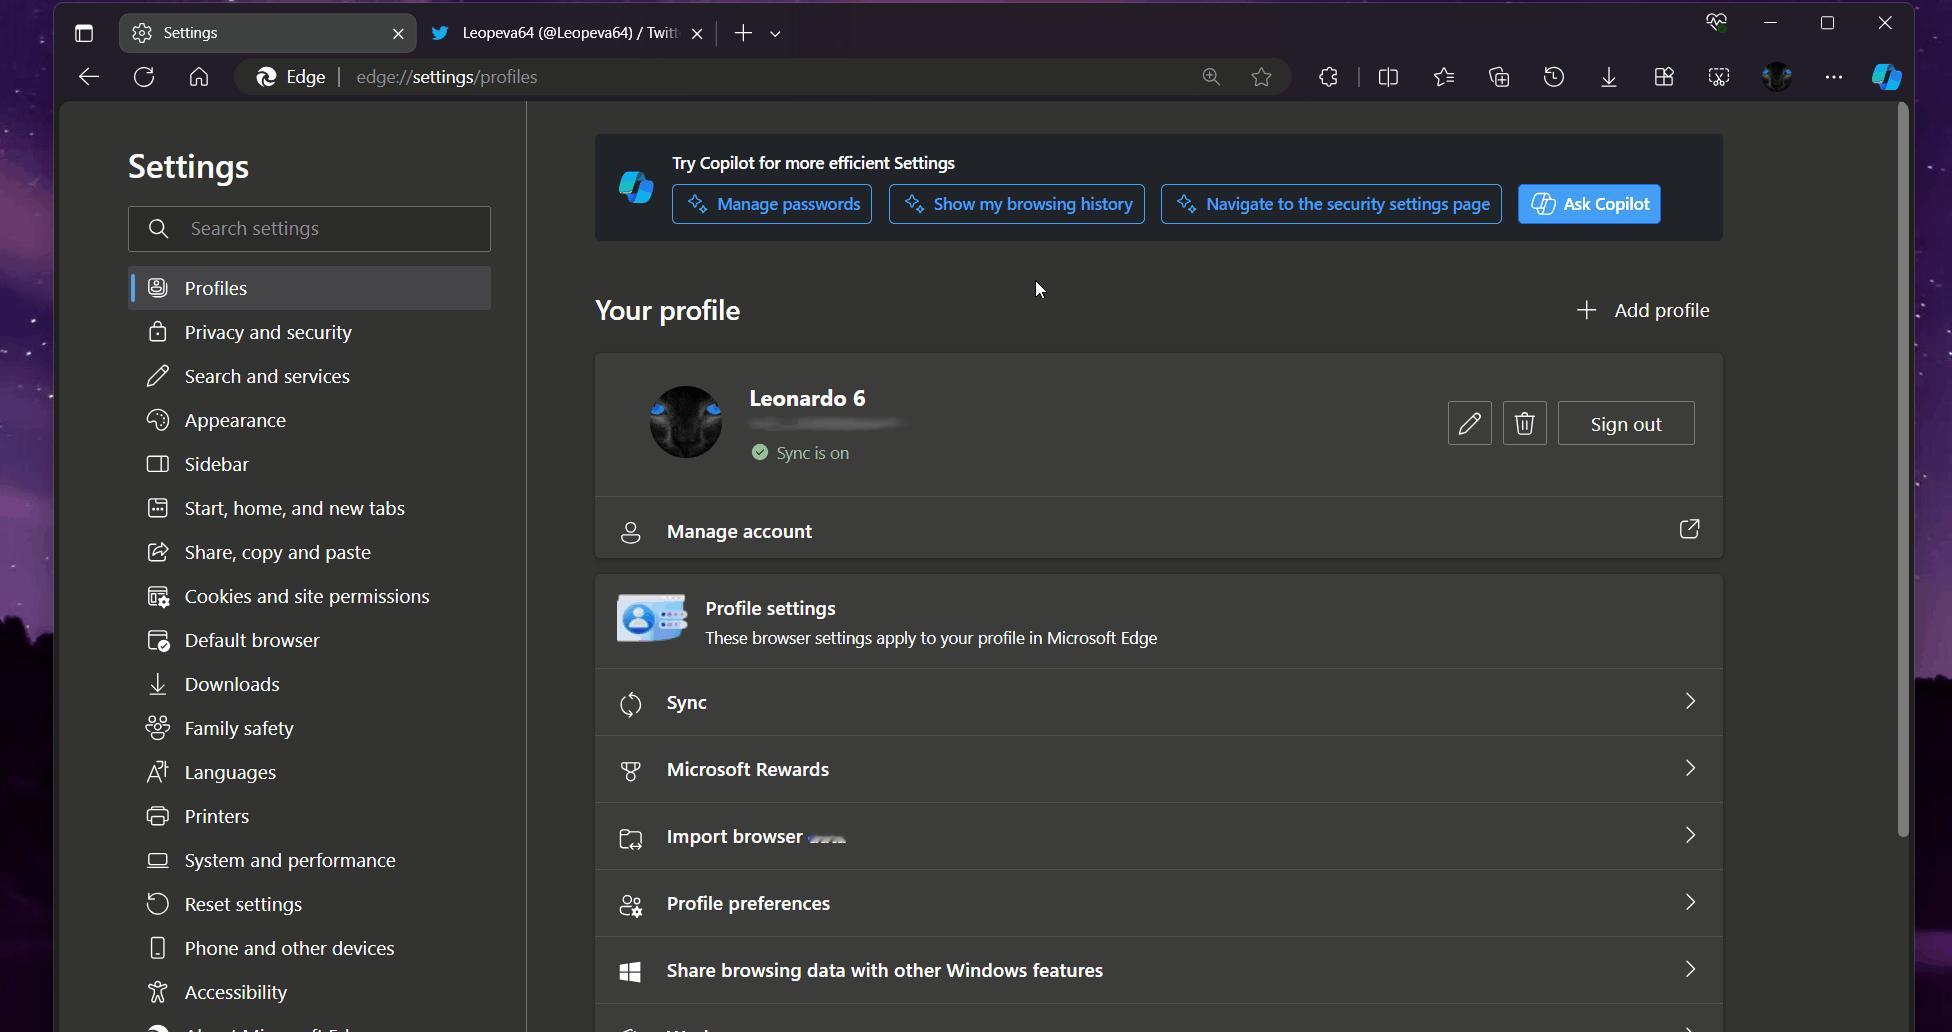The height and width of the screenshot is (1032, 1952).
Task: Click the Apps toolbar icon
Action: click(x=1664, y=77)
